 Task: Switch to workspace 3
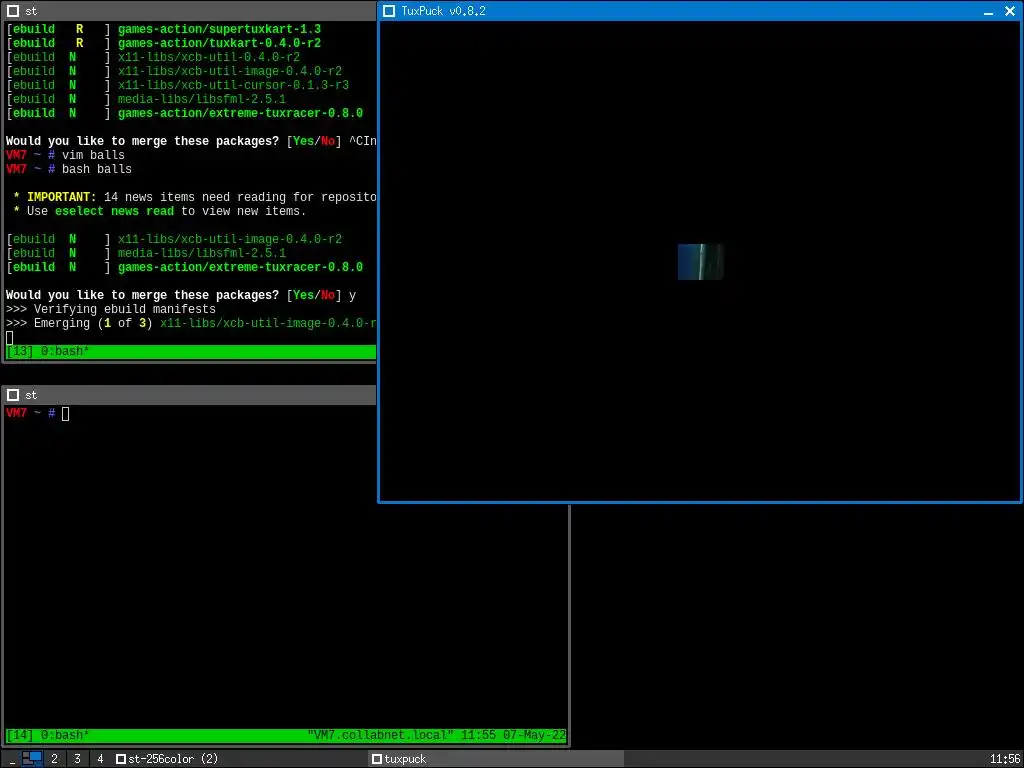coord(77,759)
